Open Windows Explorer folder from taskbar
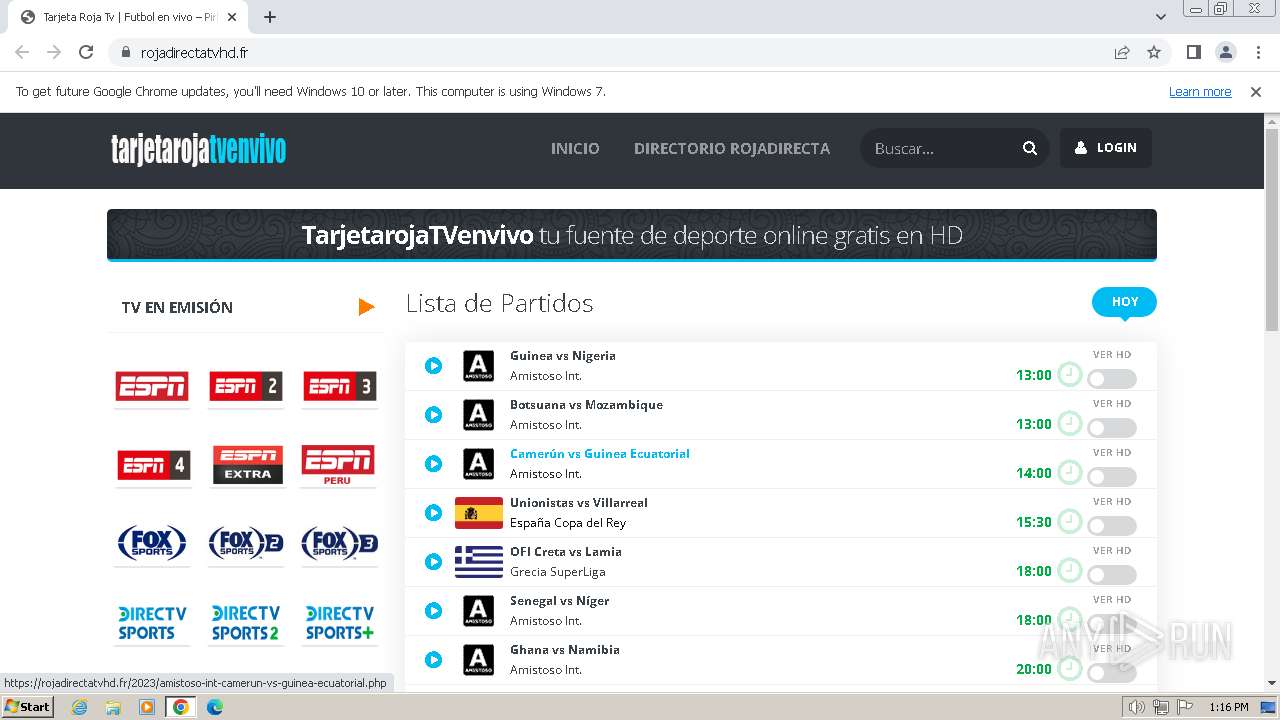Image resolution: width=1280 pixels, height=720 pixels. [x=113, y=707]
